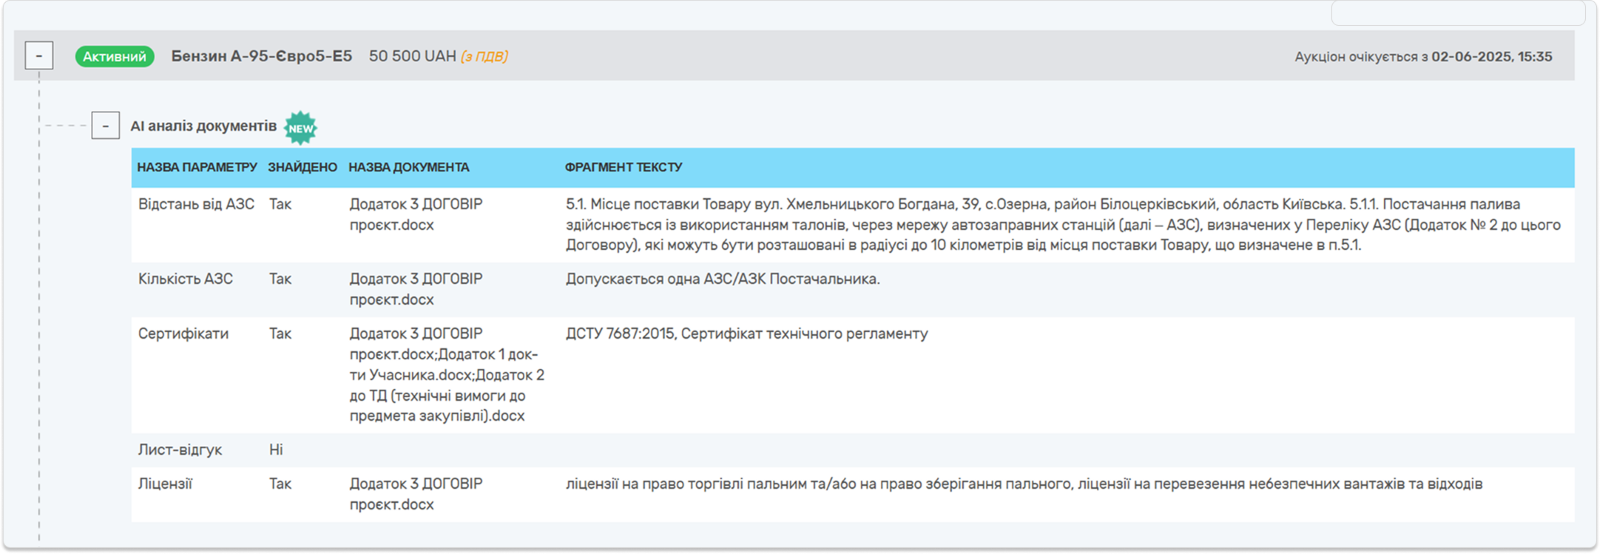This screenshot has width=1600, height=554.
Task: Click the Активний status badge
Action: [x=114, y=57]
